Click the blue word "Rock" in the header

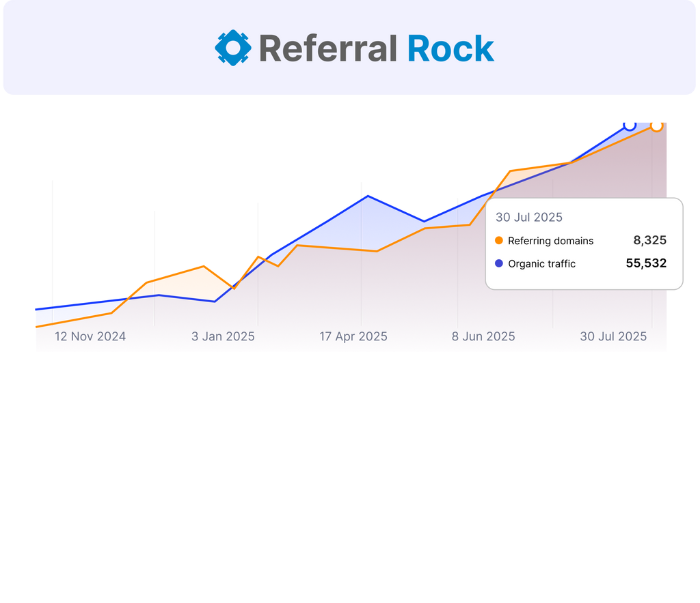pos(451,48)
